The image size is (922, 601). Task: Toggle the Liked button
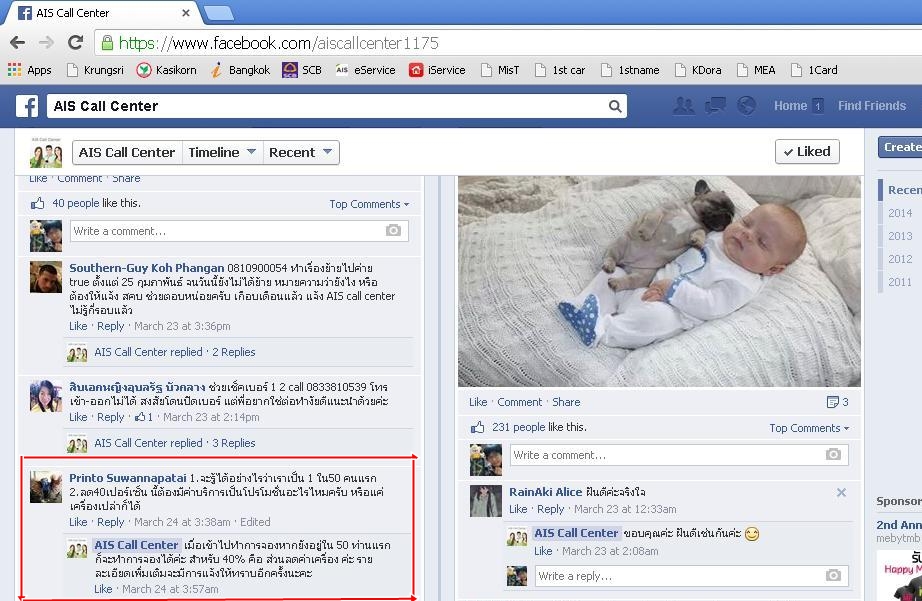click(x=807, y=152)
